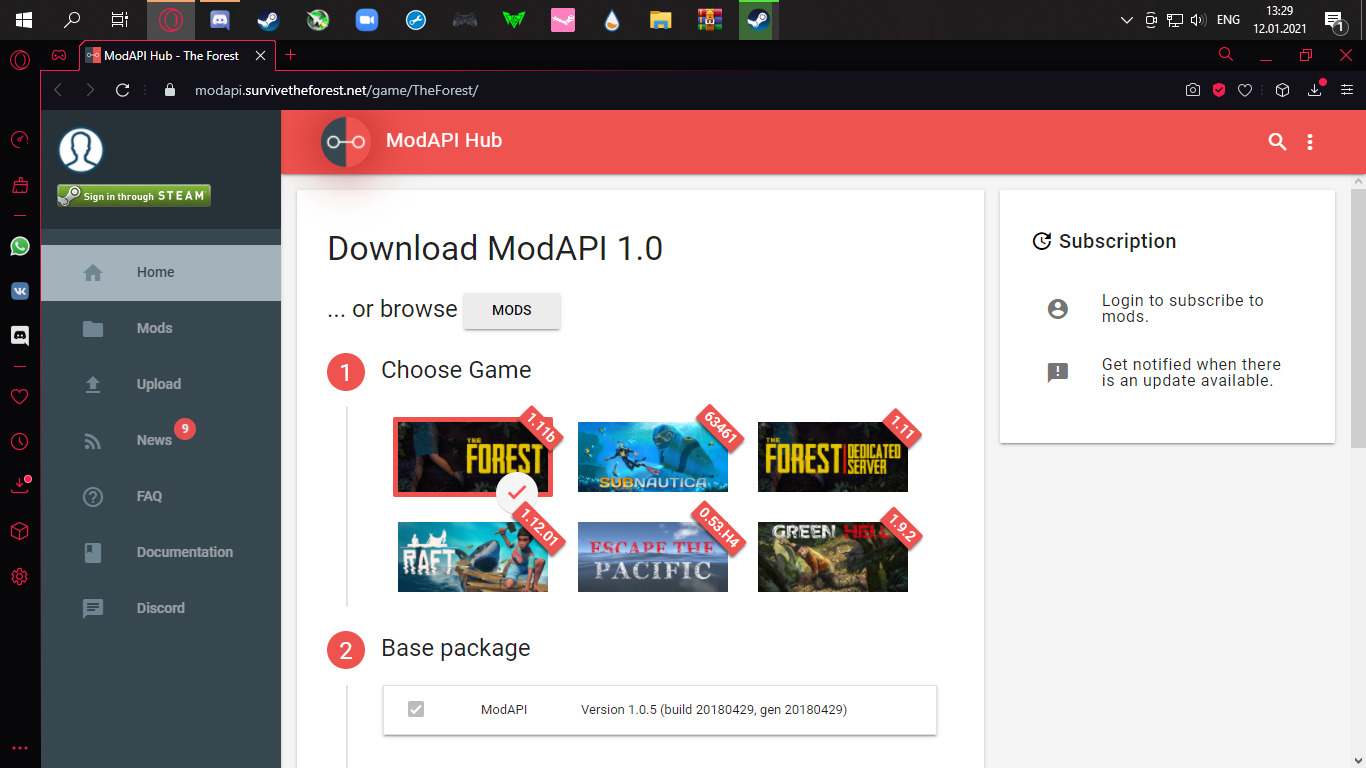This screenshot has height=768, width=1366.
Task: Open the Windows notification center
Action: 1333,20
